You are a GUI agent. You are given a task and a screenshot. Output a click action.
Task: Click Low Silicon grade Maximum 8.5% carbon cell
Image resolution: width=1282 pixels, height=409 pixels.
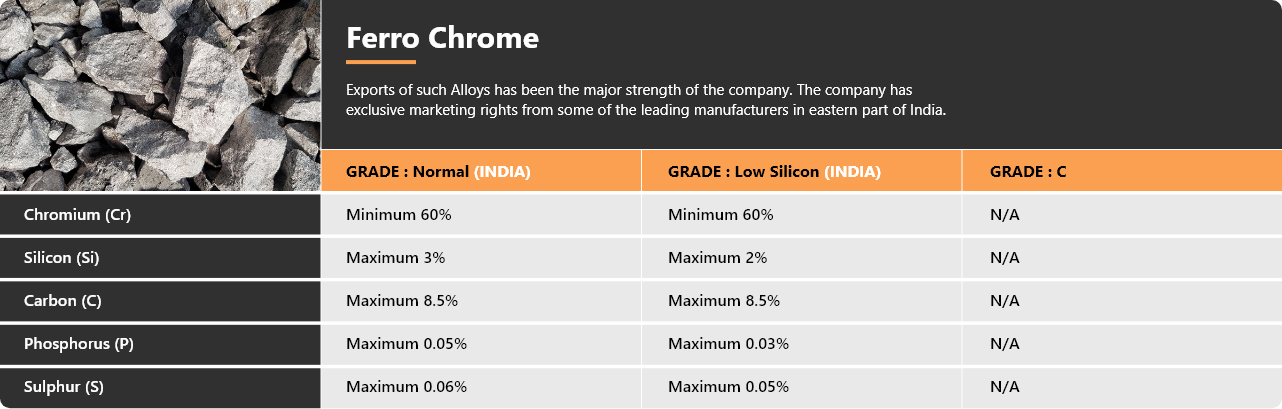[802, 301]
